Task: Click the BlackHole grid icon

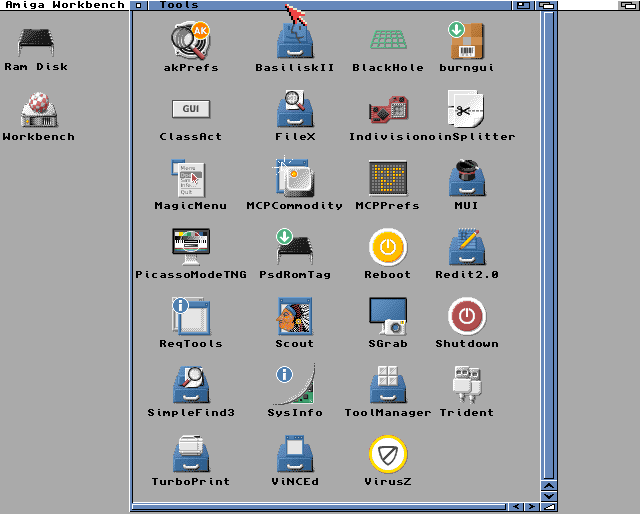Action: pos(387,41)
